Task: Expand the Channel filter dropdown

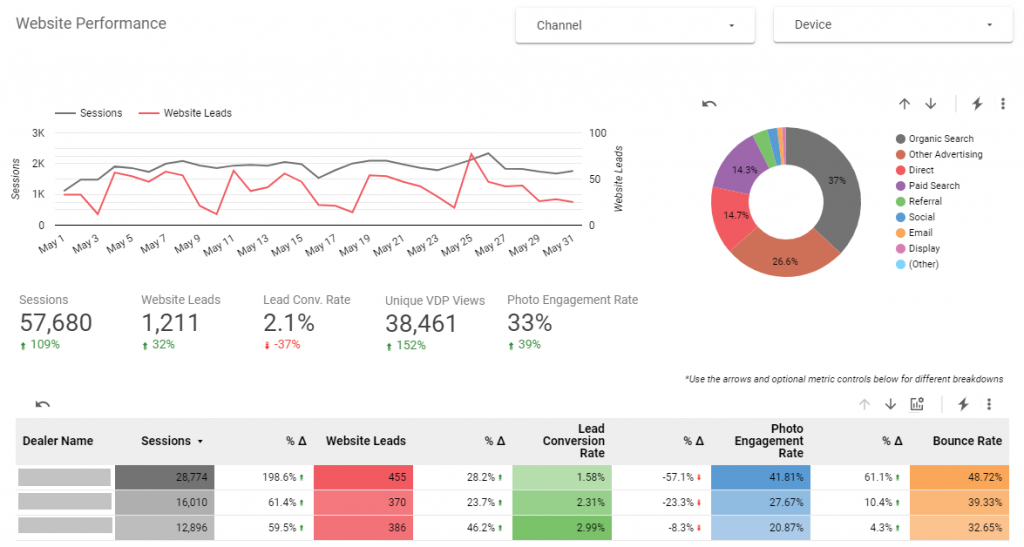Action: (635, 25)
